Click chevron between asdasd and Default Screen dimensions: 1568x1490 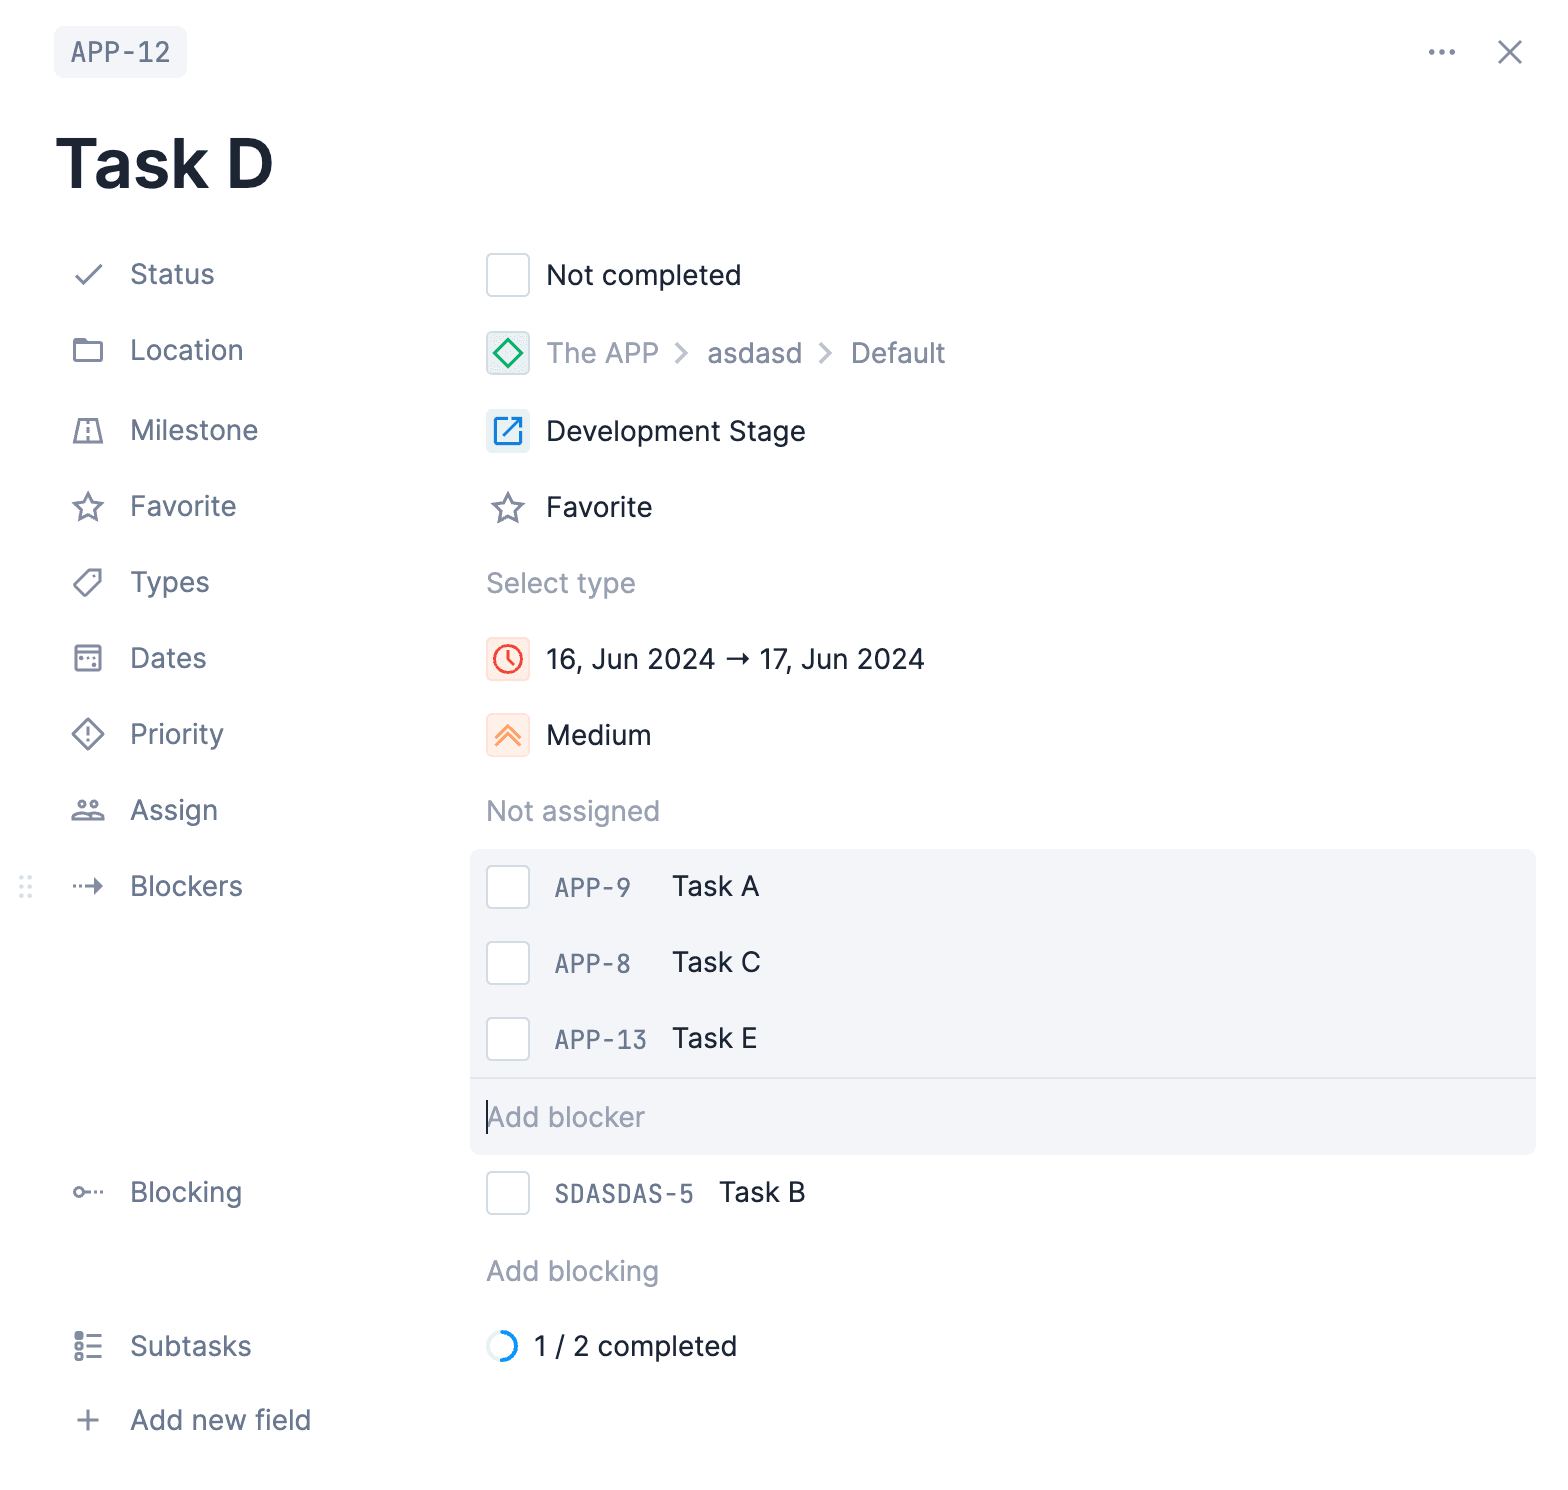[x=826, y=353]
